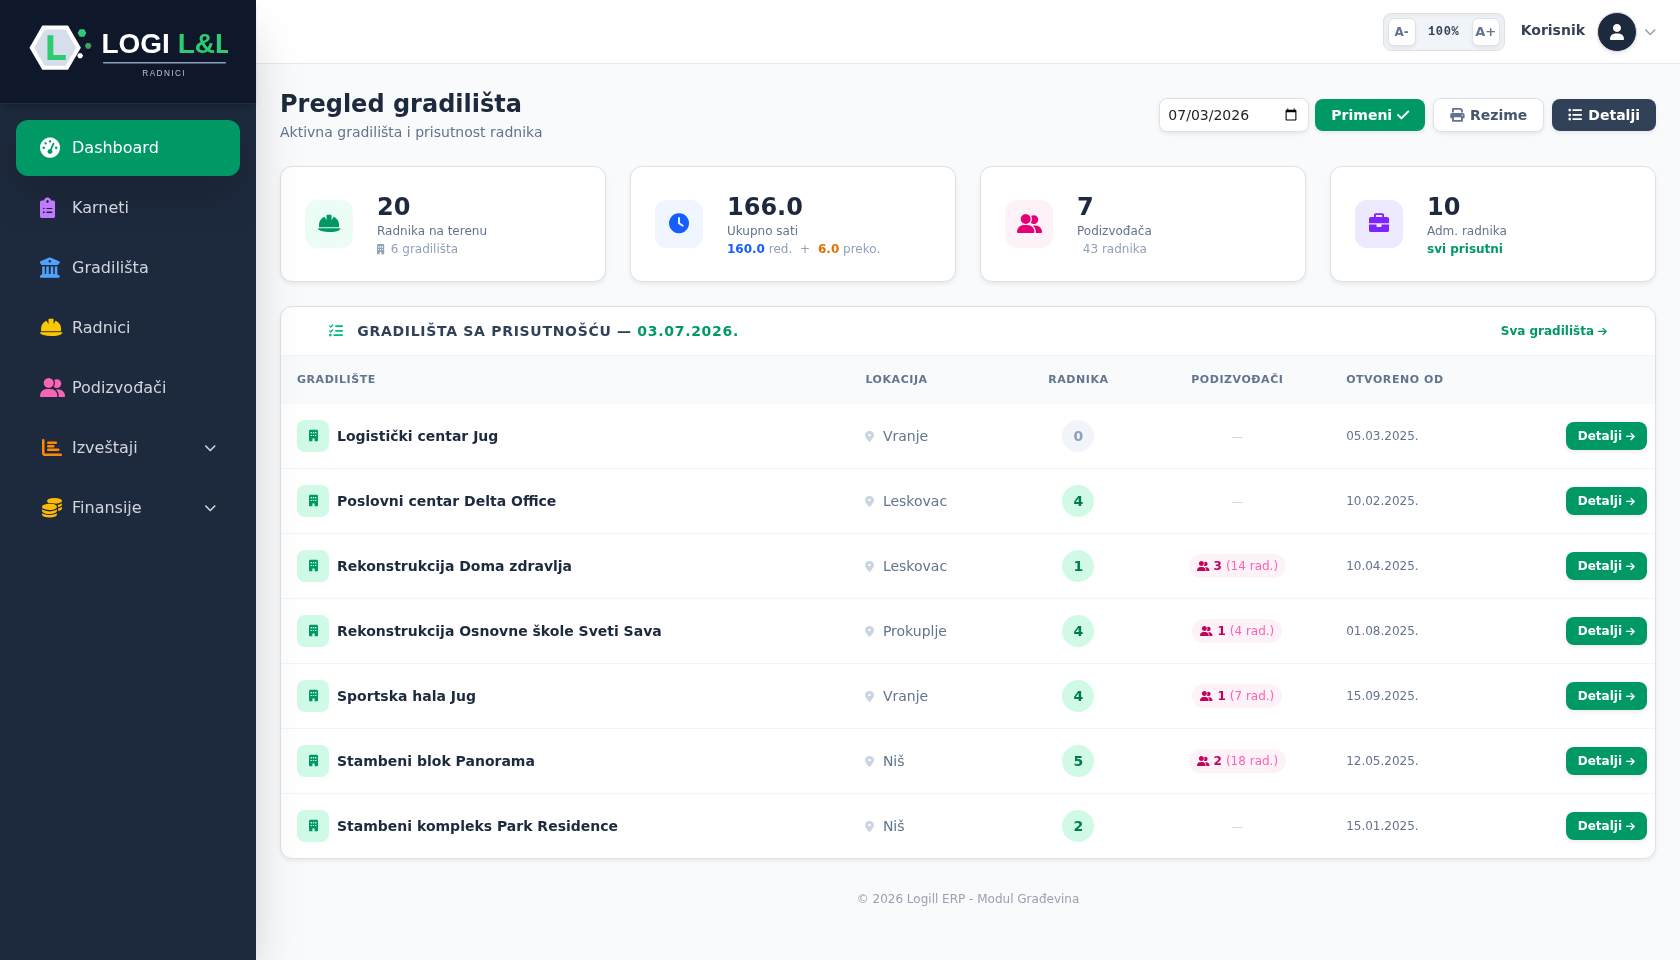Click the Finansije coins icon
This screenshot has width=1680, height=960.
[51, 508]
